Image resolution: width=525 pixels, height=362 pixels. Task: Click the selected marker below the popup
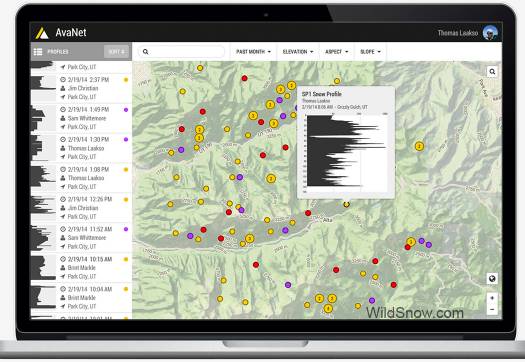click(347, 204)
